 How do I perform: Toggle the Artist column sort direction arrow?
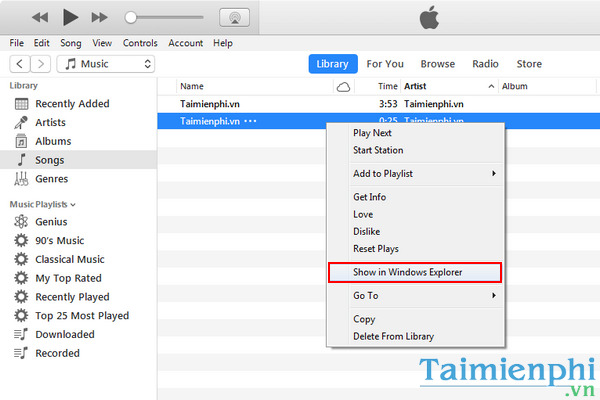click(x=491, y=87)
